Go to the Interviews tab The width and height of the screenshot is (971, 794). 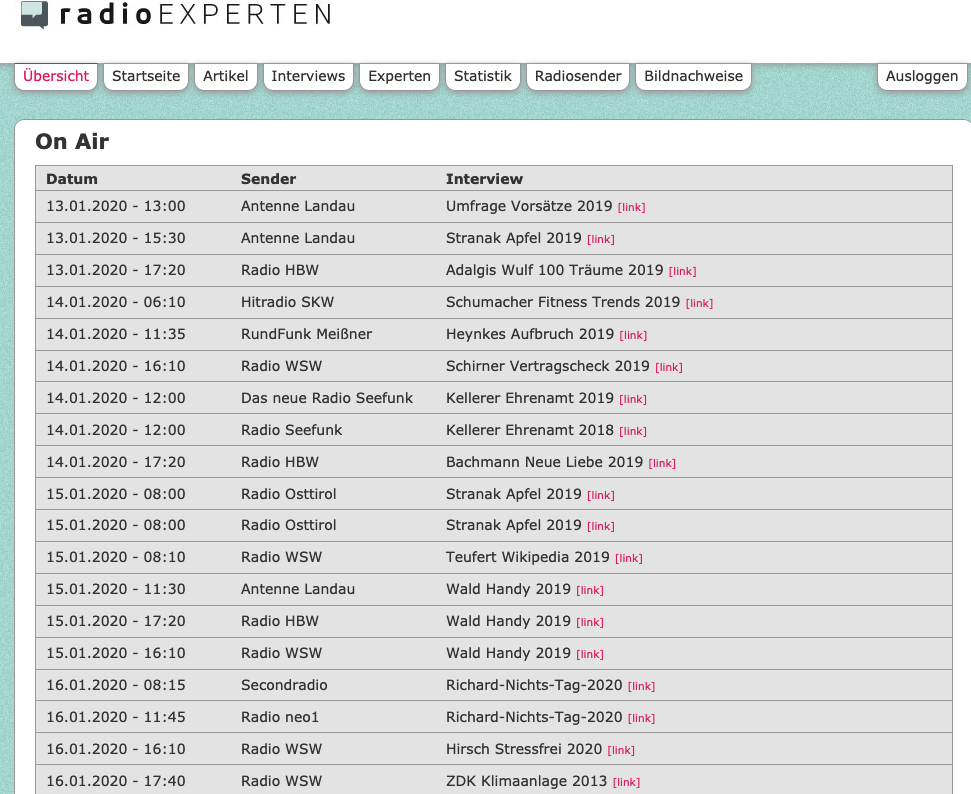[x=308, y=76]
